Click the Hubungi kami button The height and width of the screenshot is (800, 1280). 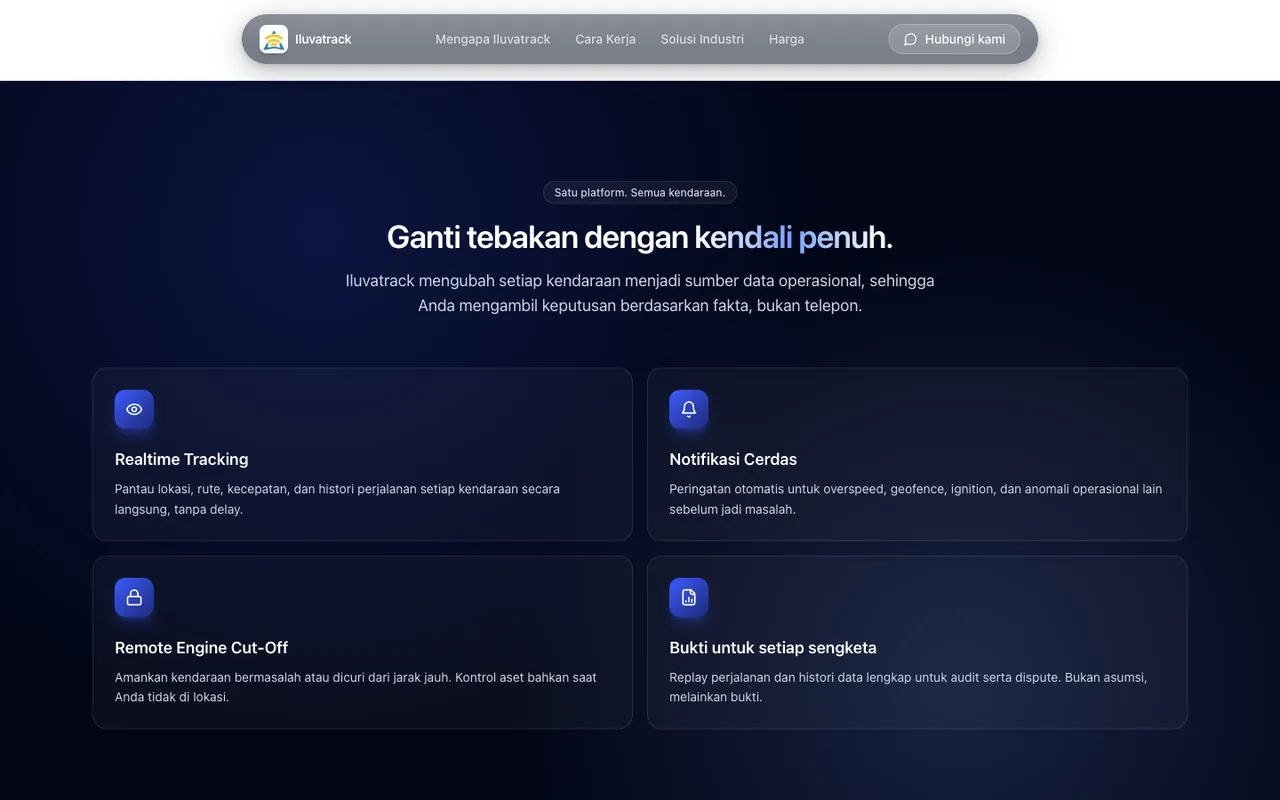point(954,39)
